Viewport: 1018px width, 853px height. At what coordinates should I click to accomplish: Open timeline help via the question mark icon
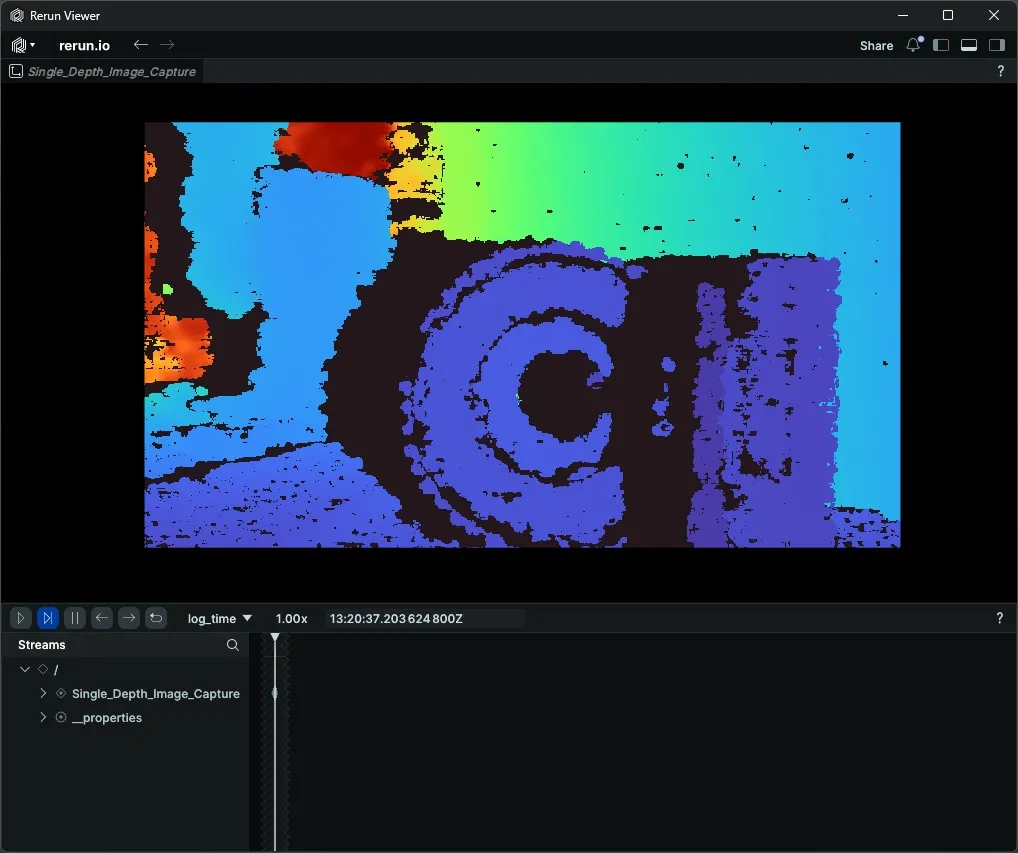click(x=999, y=618)
